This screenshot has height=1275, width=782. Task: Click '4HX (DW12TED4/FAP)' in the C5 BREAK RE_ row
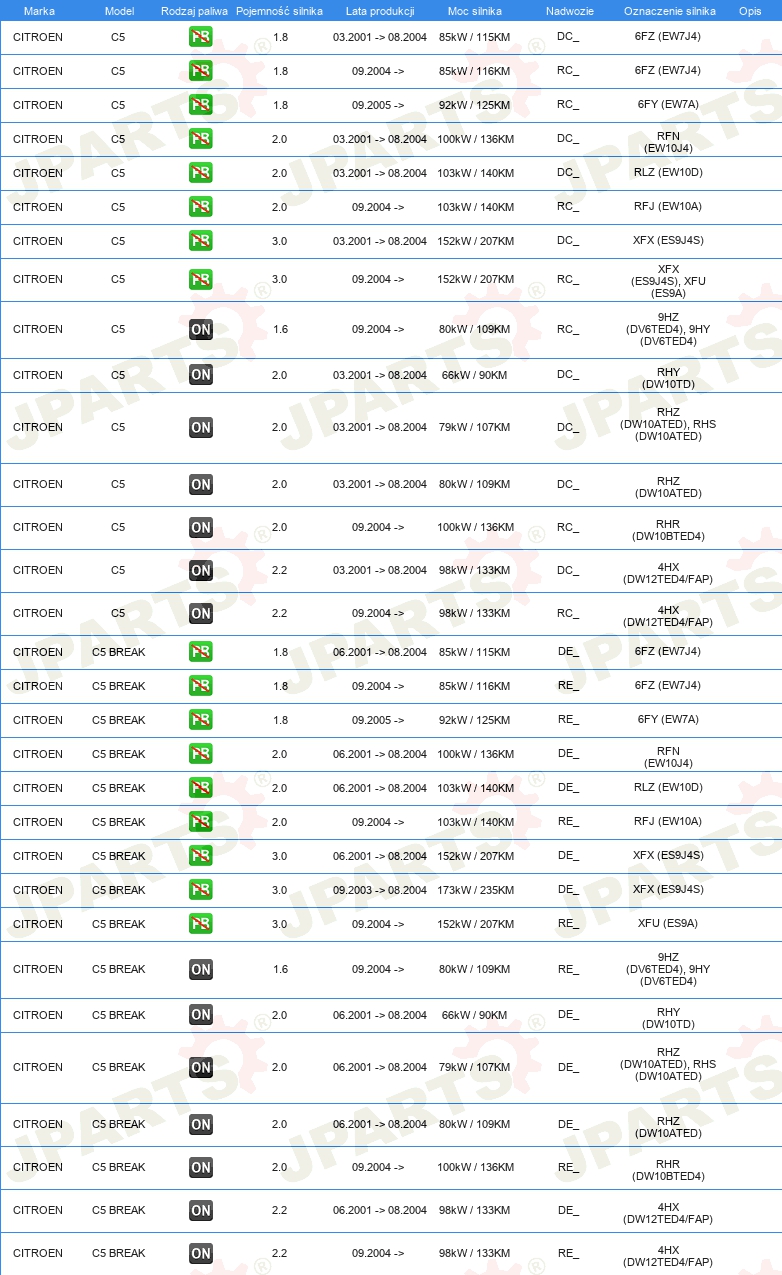pos(668,1256)
